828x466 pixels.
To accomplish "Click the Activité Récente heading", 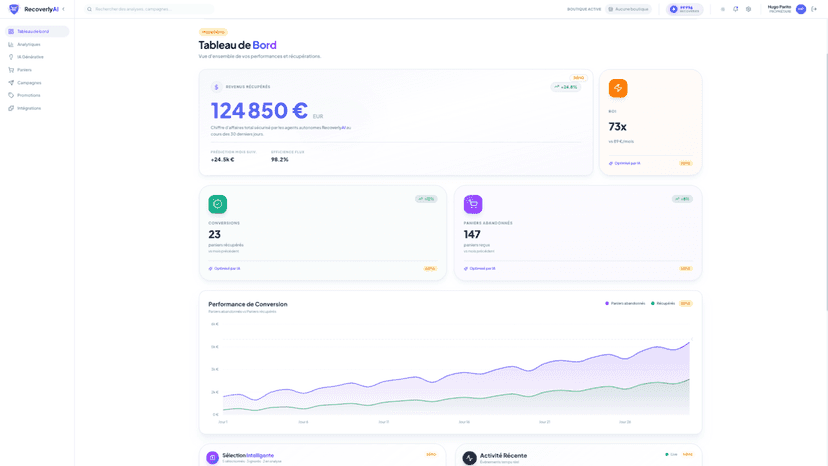I will coord(503,455).
